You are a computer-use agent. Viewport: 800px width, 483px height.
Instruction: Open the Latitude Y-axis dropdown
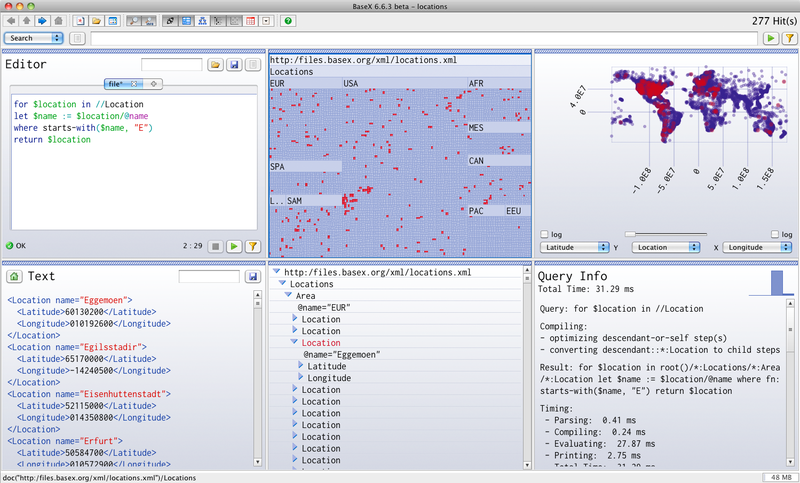pyautogui.click(x=574, y=246)
